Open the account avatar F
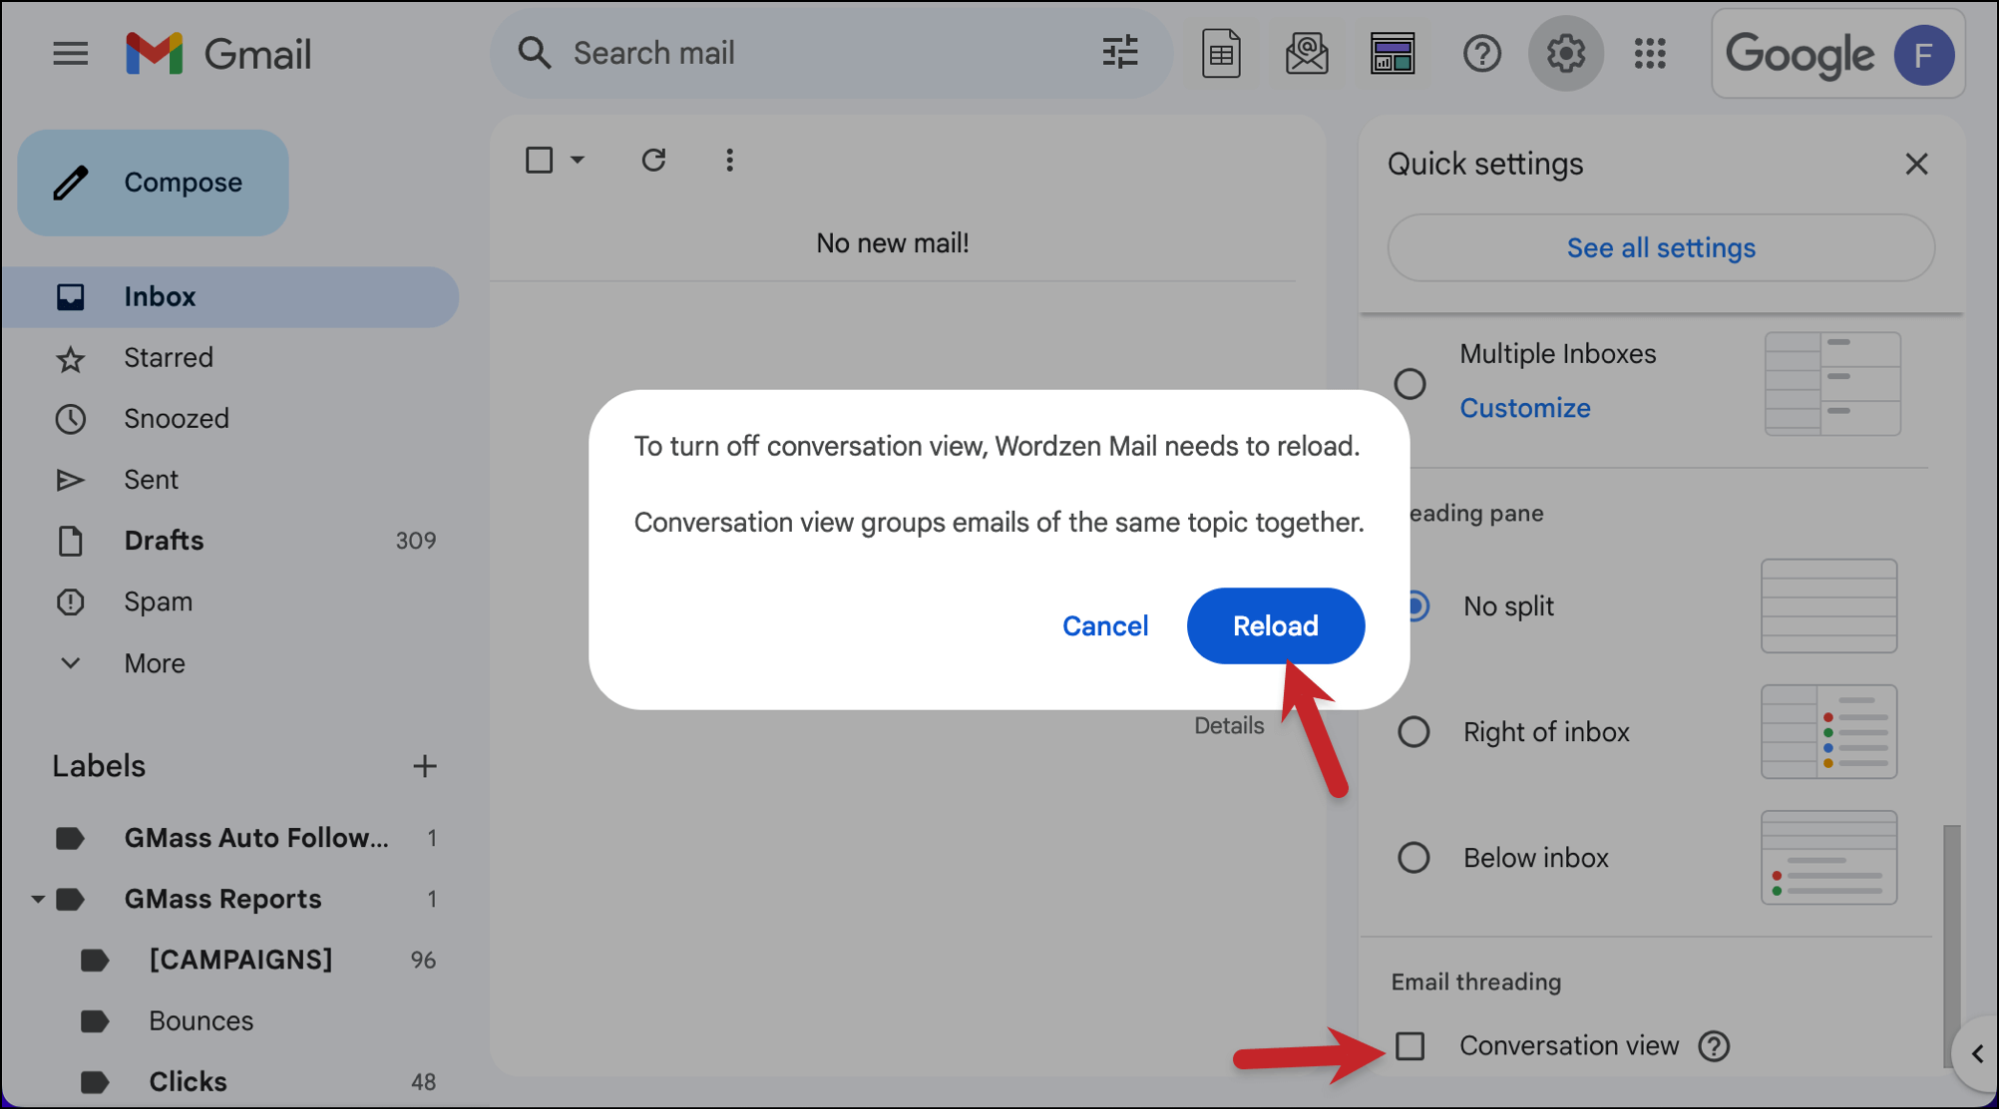Screen dimensions: 1999x1110 coord(1923,55)
